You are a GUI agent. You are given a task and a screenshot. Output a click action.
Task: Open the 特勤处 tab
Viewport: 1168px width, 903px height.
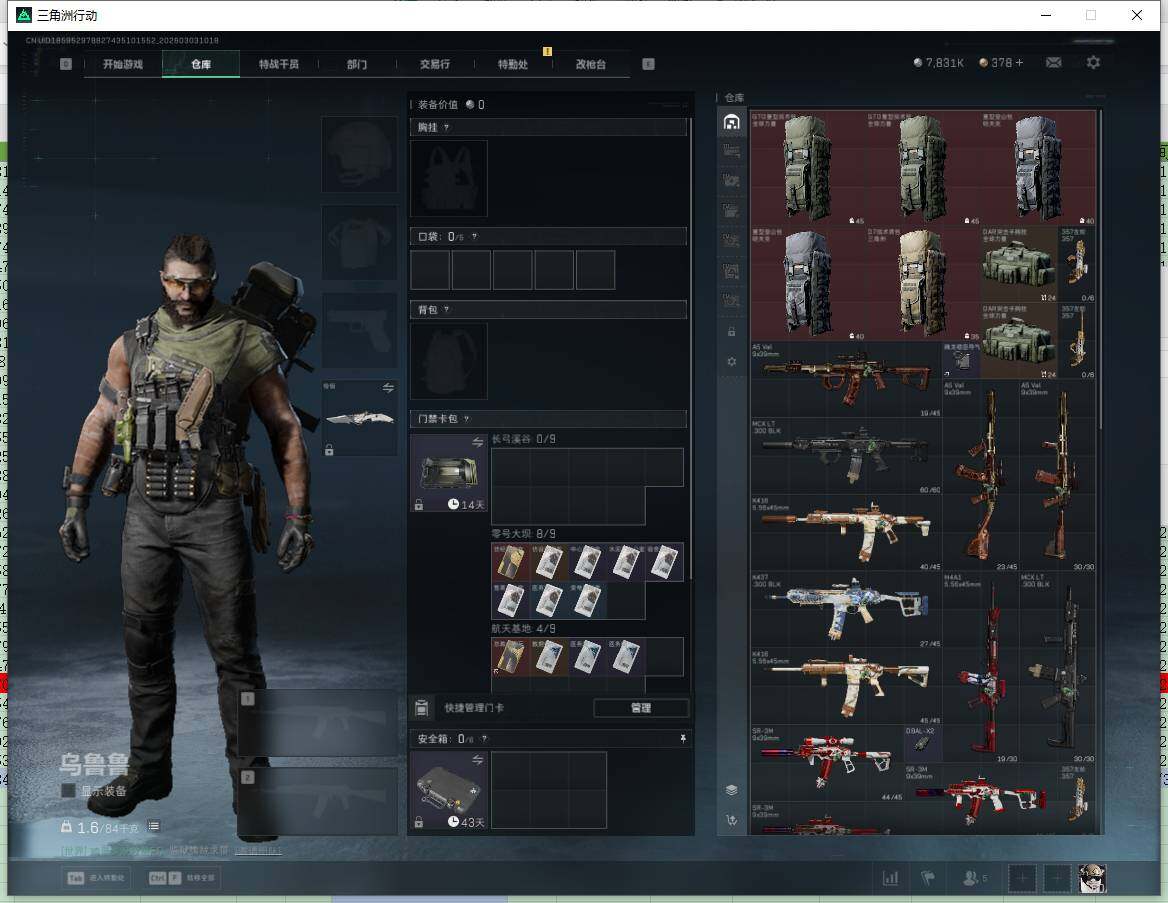(x=512, y=64)
